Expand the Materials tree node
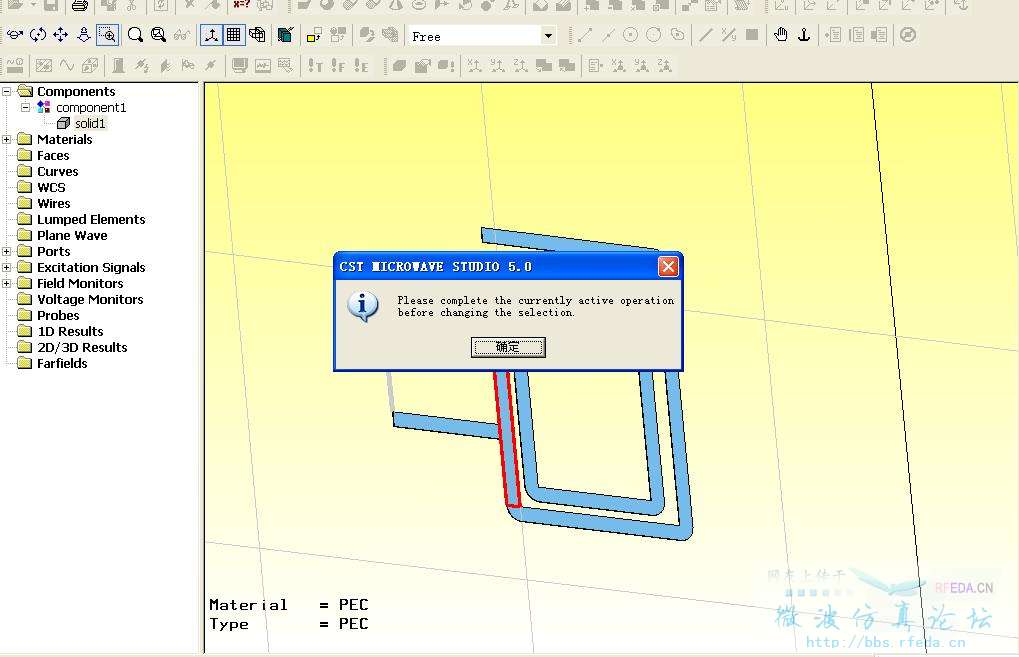The height and width of the screenshot is (657, 1019). tap(6, 139)
